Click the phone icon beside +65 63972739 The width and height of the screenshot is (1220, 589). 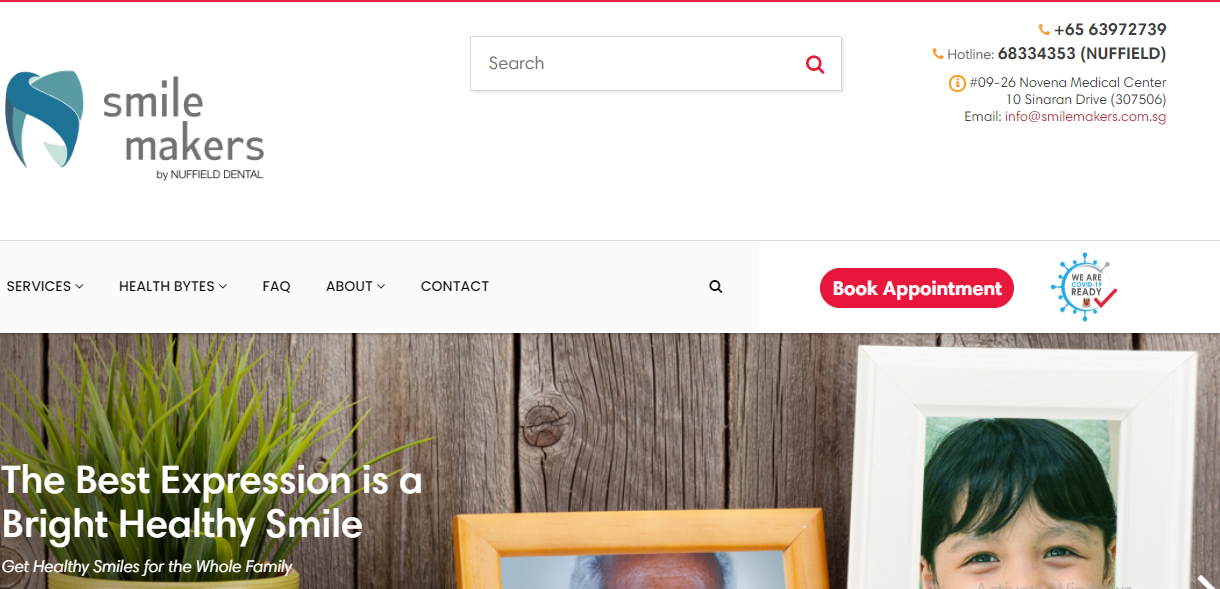(x=1044, y=30)
